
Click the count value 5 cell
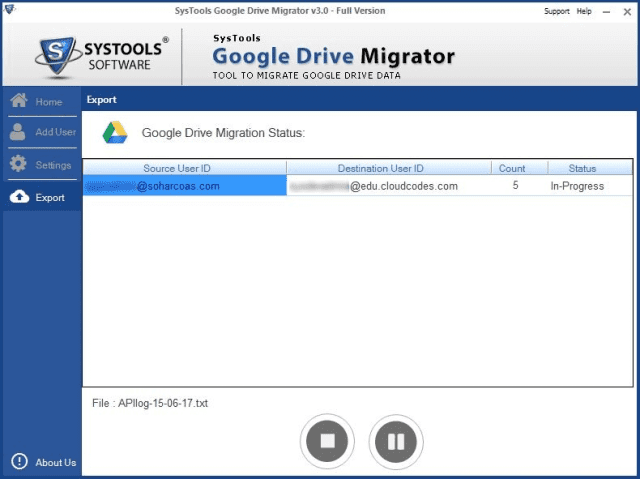click(520, 186)
